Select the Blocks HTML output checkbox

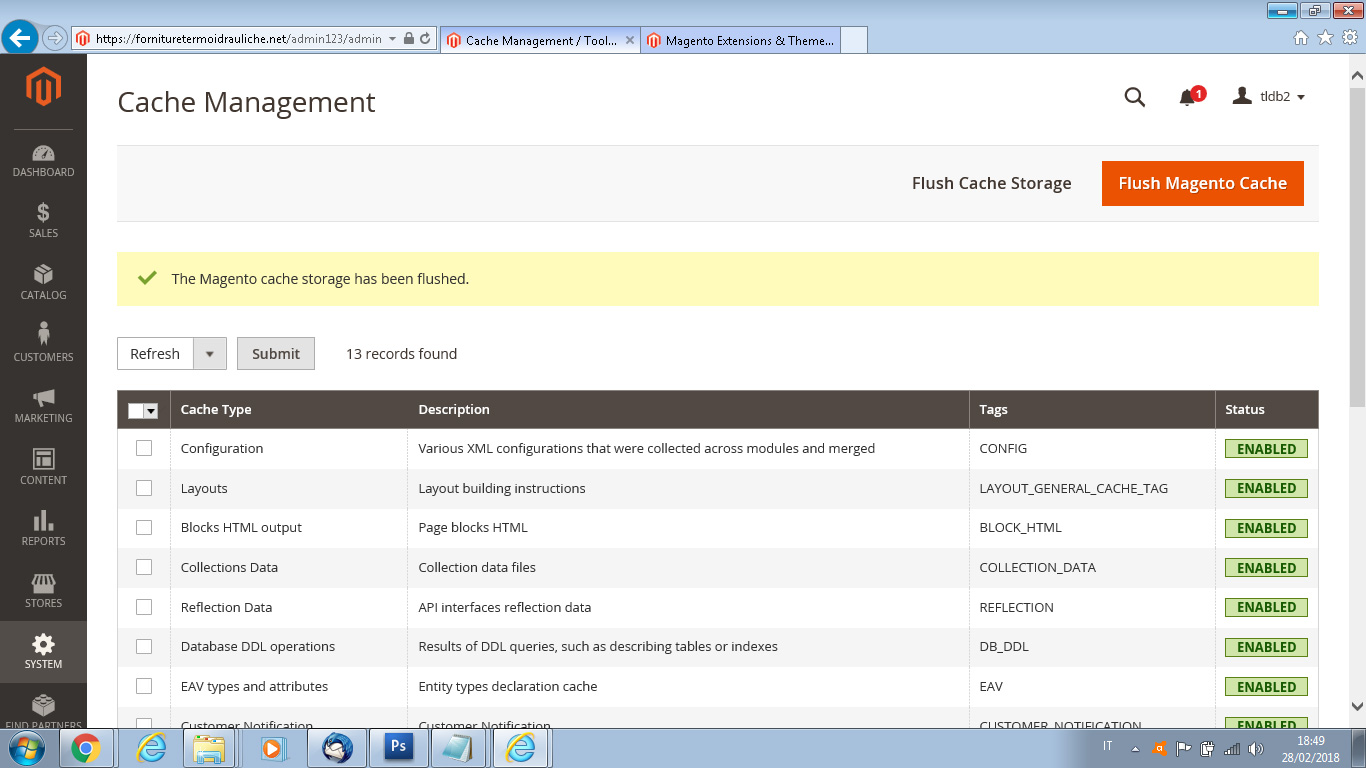pyautogui.click(x=144, y=527)
